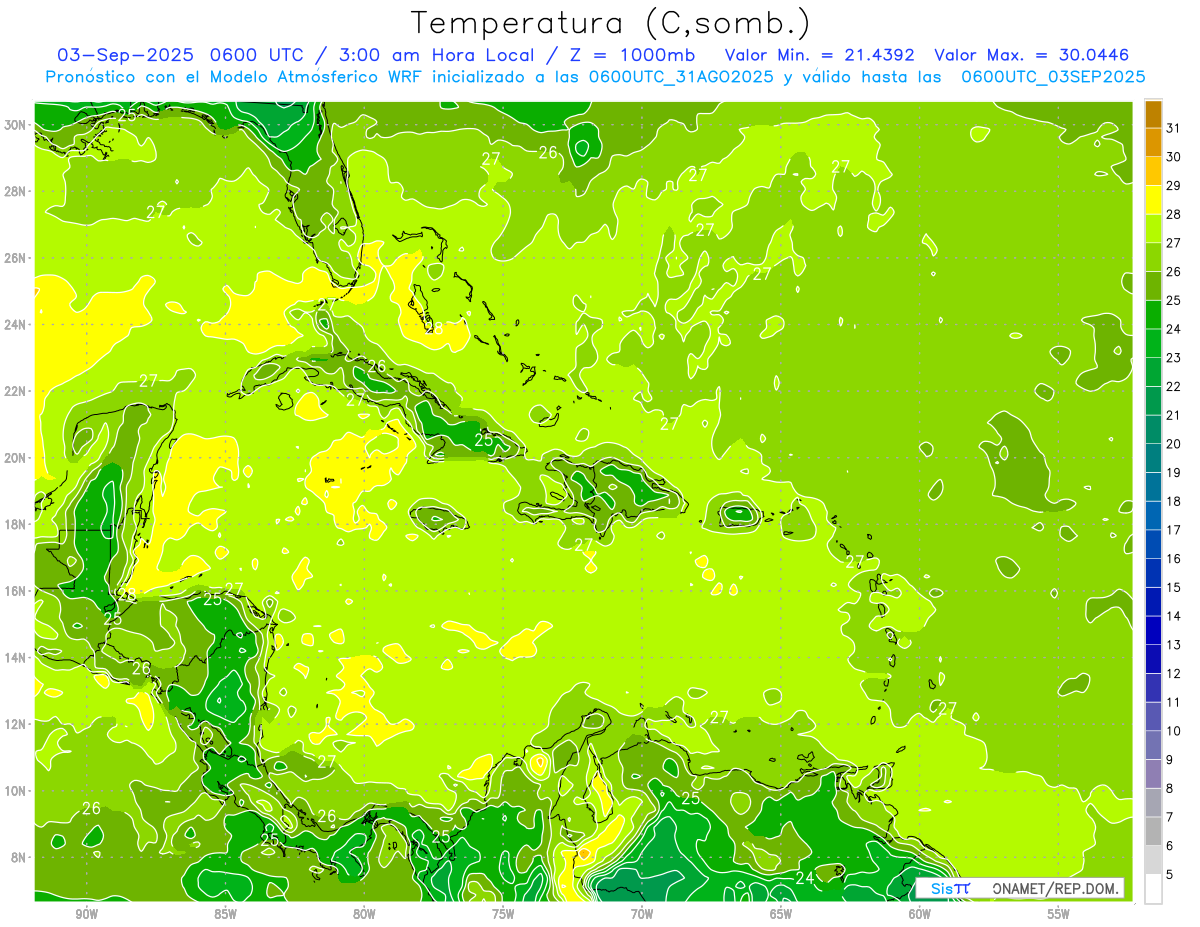This screenshot has height=927, width=1200.
Task: Click legend value '22' on color bar
Action: click(1174, 386)
